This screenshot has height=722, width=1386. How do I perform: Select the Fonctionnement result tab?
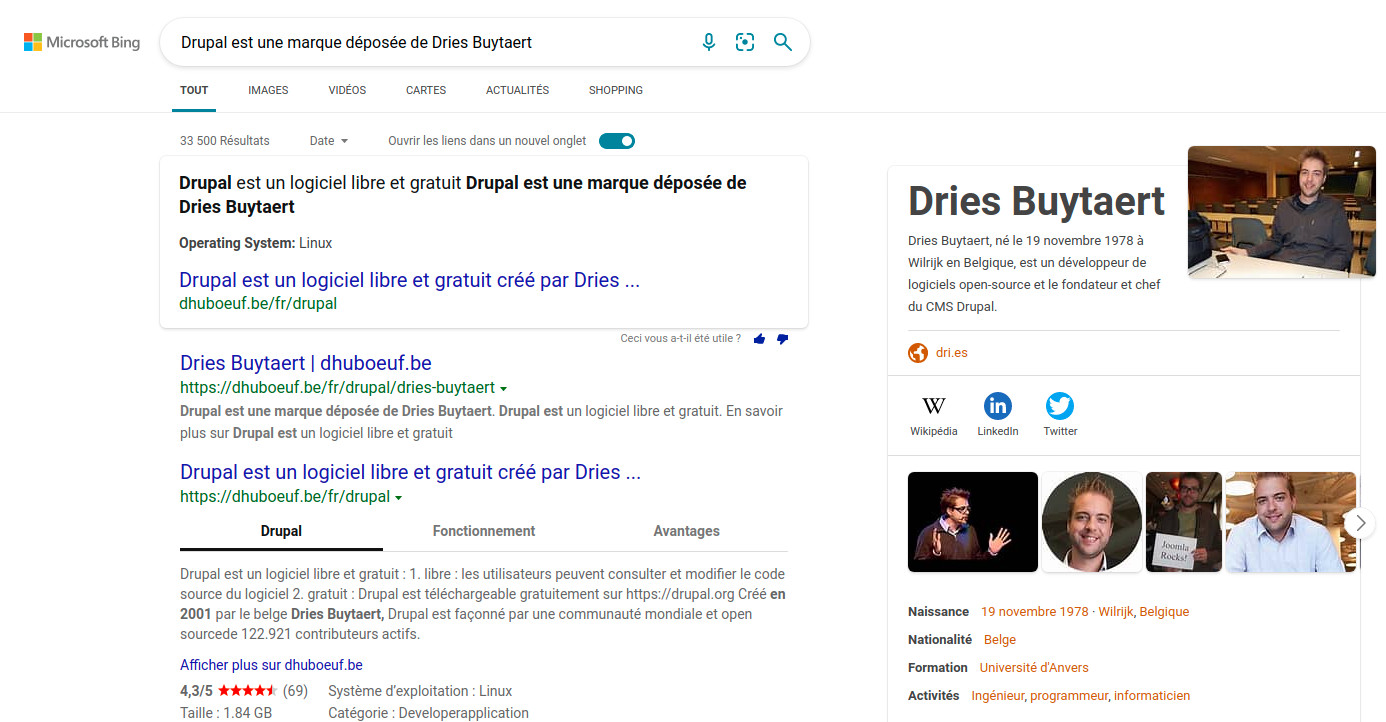click(x=484, y=531)
